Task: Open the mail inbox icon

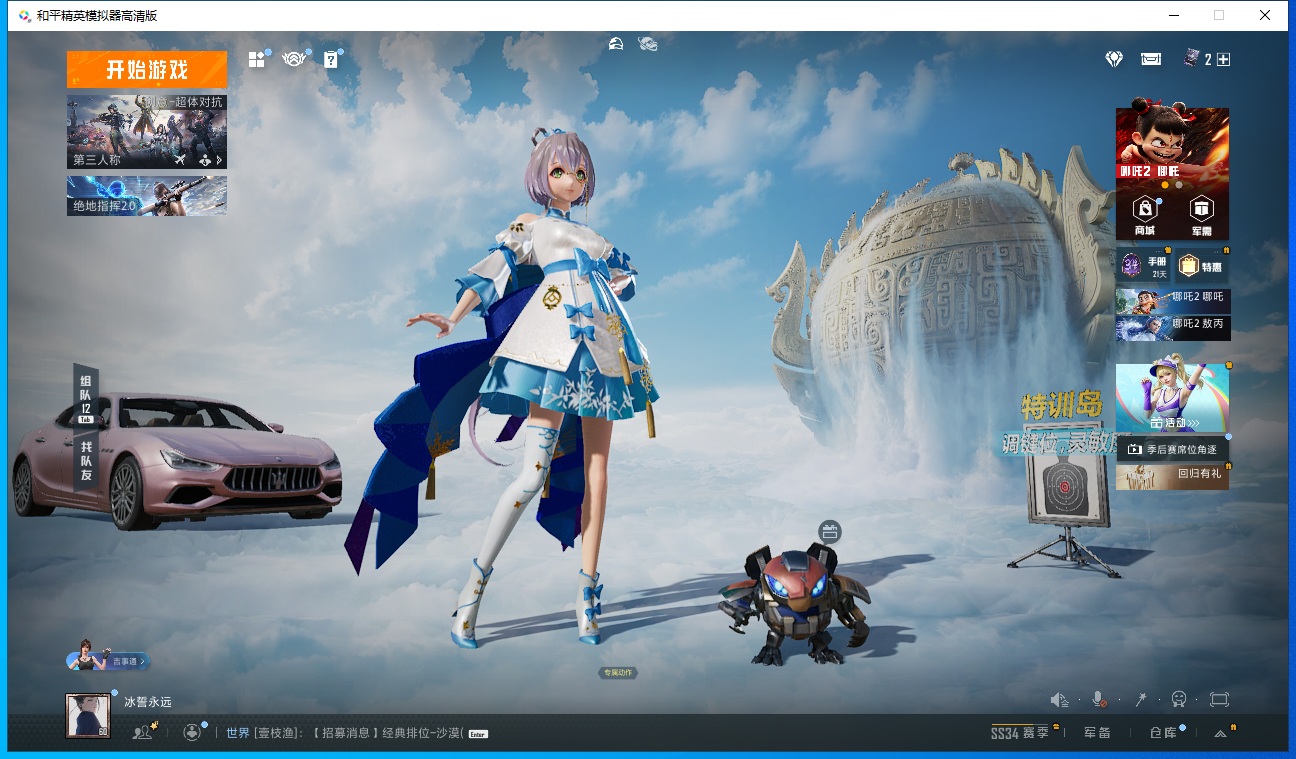Action: 1151,59
